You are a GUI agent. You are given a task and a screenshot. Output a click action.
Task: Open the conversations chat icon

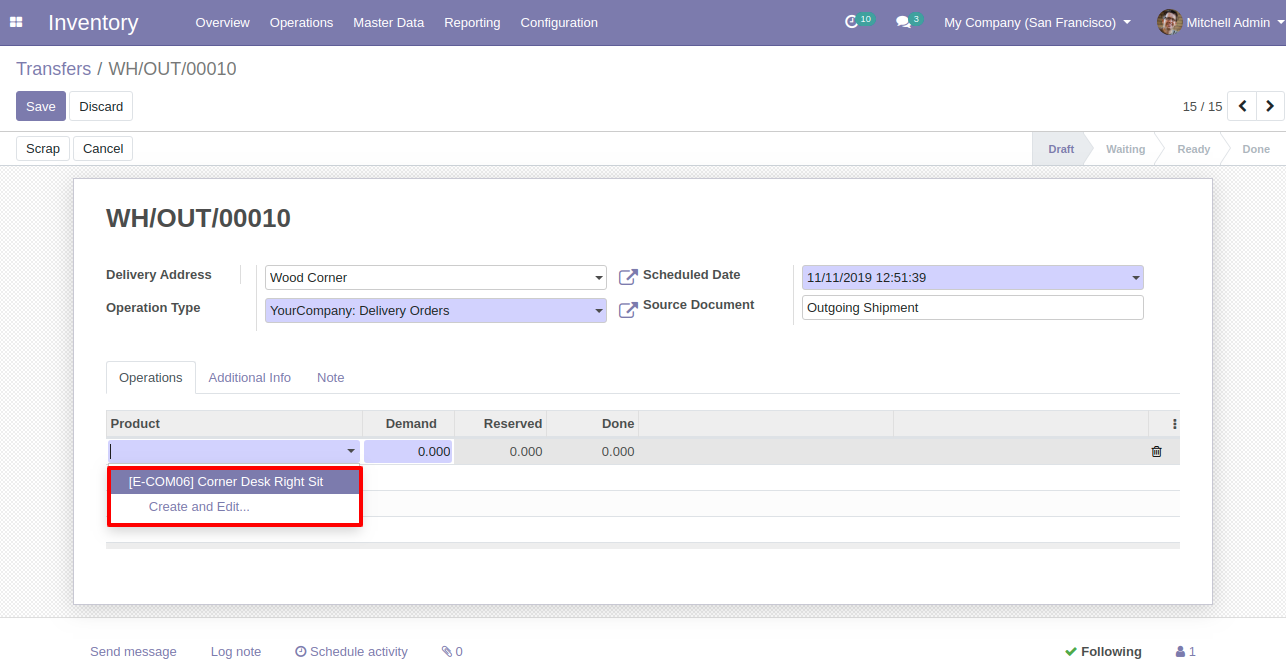(903, 22)
